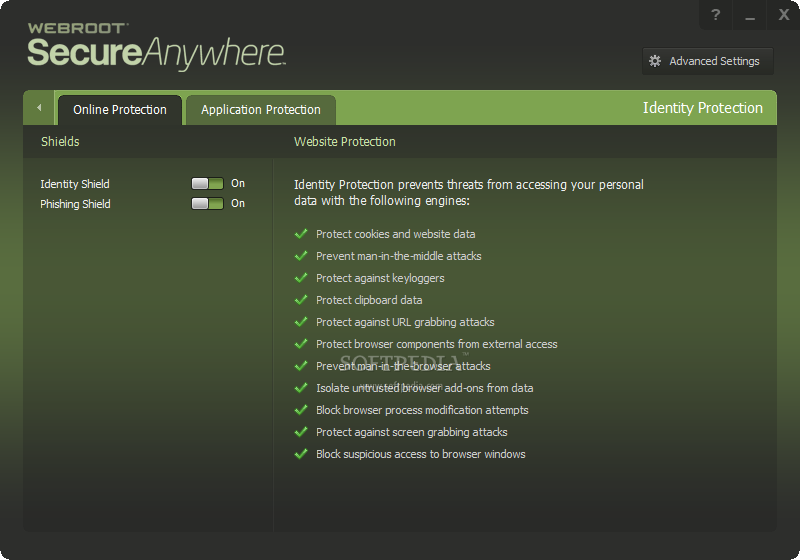Click text 'Prevent man-in-the-middle attacks'
The height and width of the screenshot is (560, 800).
[x=398, y=256]
